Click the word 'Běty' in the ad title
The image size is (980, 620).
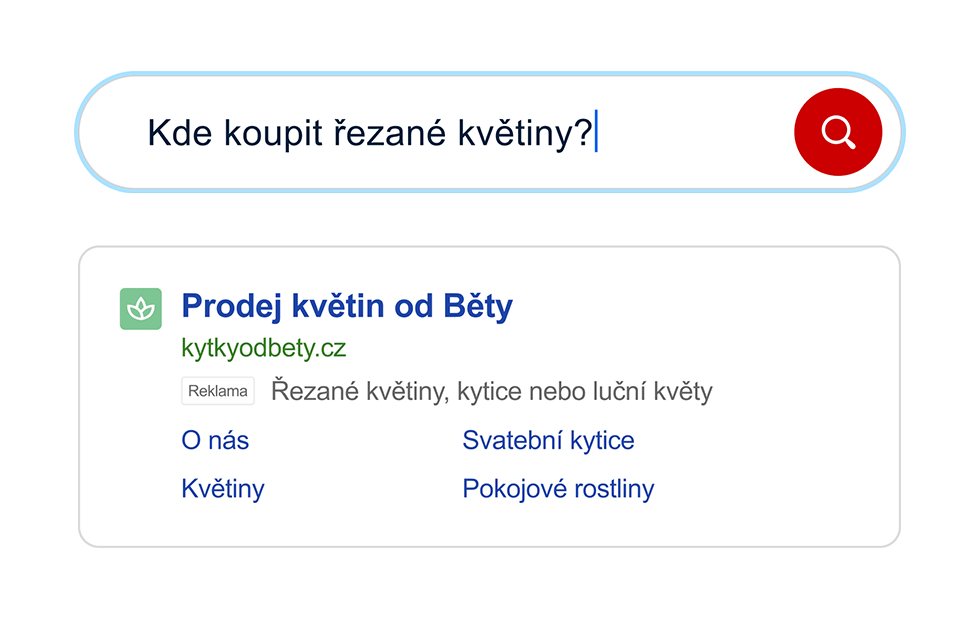tap(476, 306)
